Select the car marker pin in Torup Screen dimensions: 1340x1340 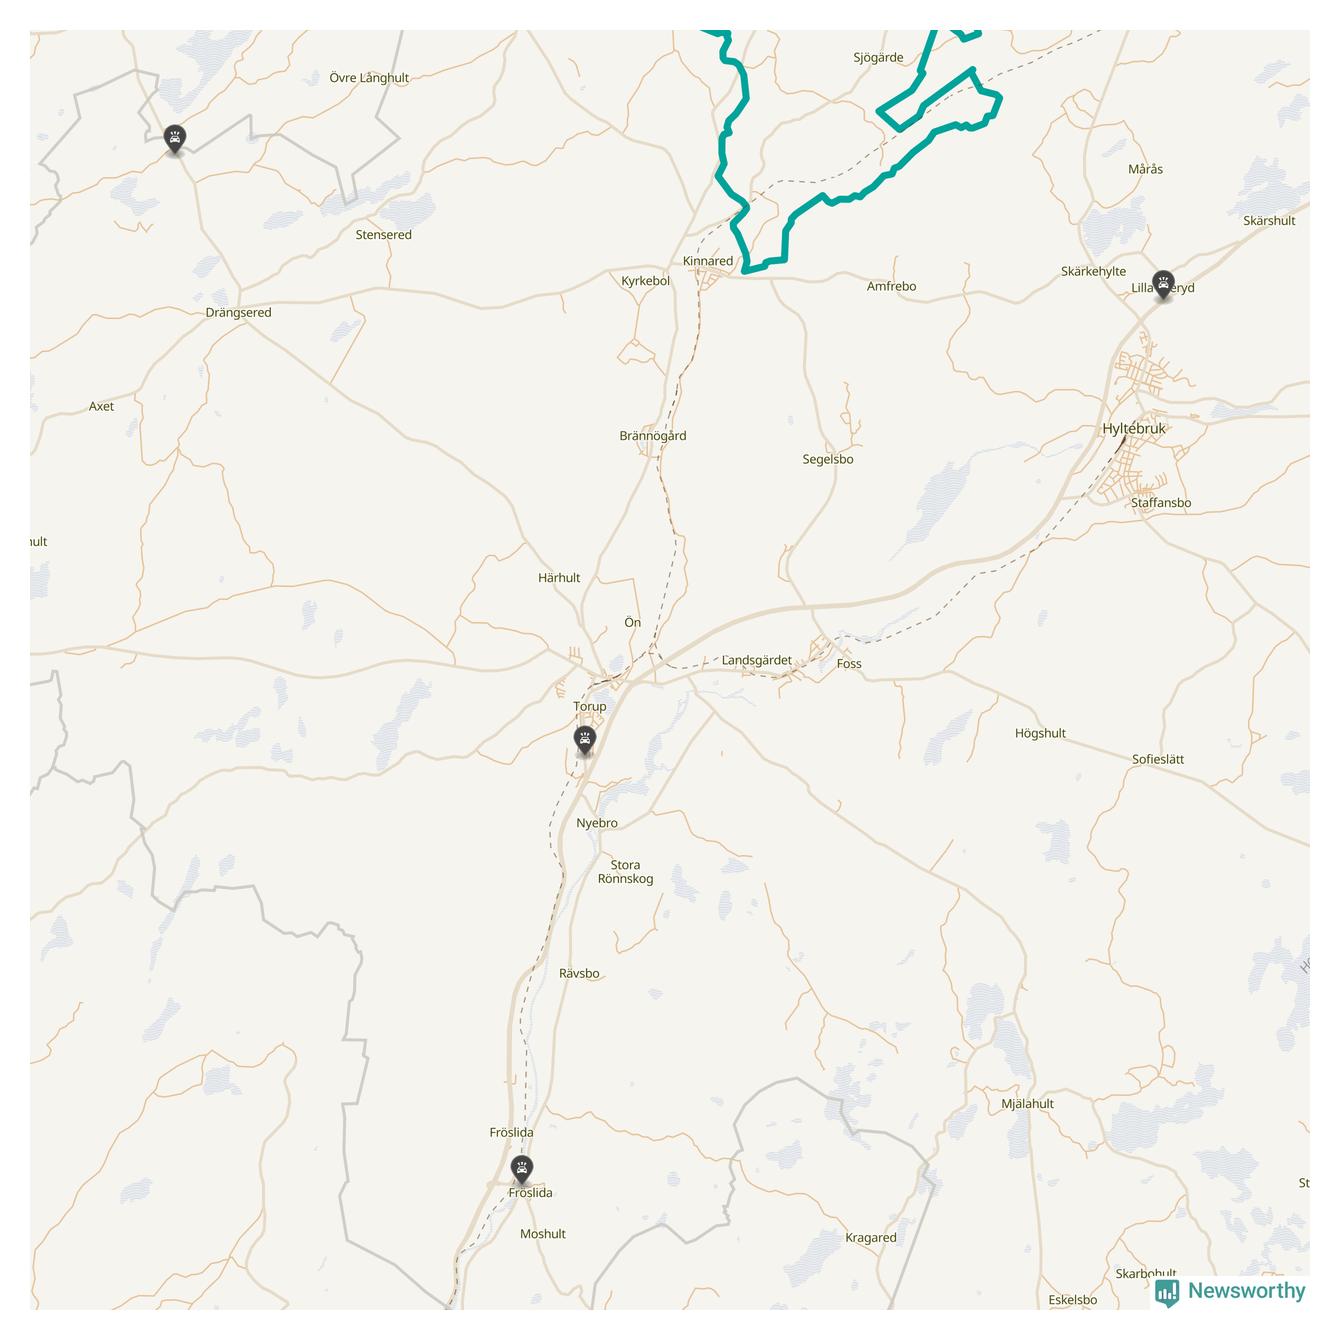(585, 741)
